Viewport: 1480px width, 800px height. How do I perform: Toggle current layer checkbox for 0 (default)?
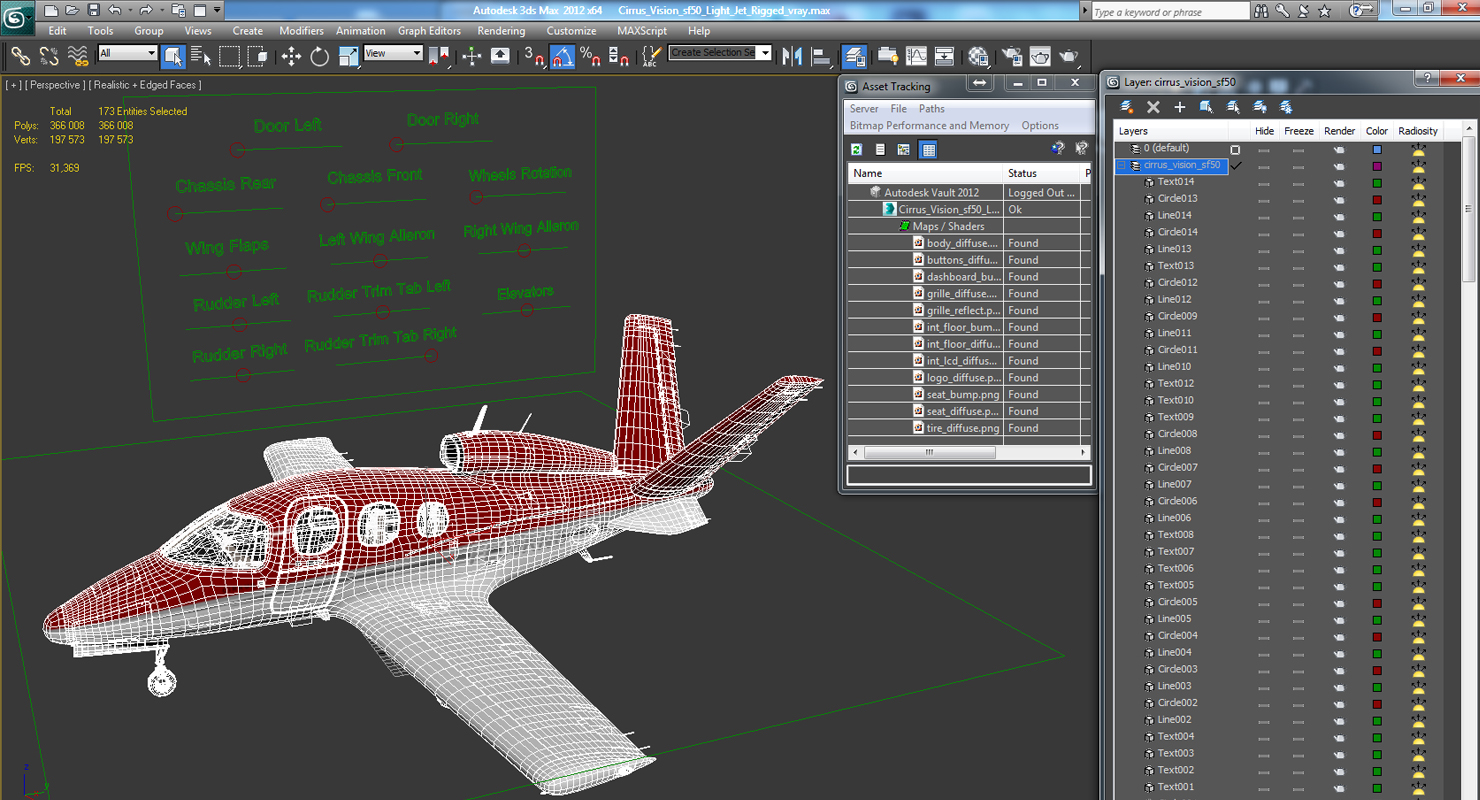coord(1235,149)
